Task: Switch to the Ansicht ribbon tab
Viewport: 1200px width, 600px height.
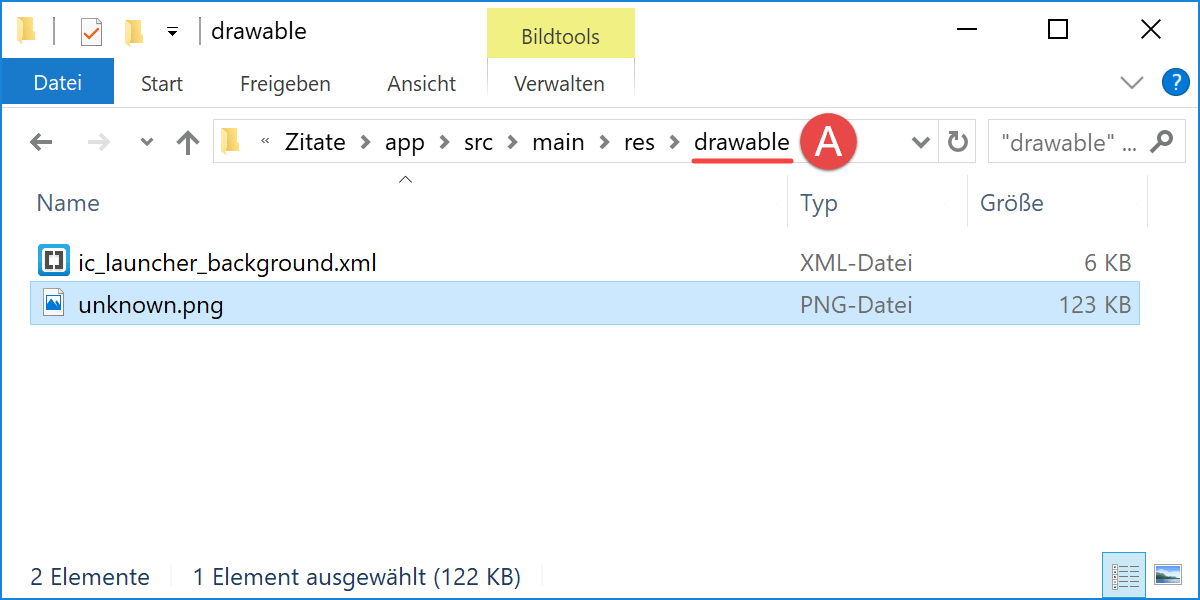Action: pyautogui.click(x=422, y=84)
